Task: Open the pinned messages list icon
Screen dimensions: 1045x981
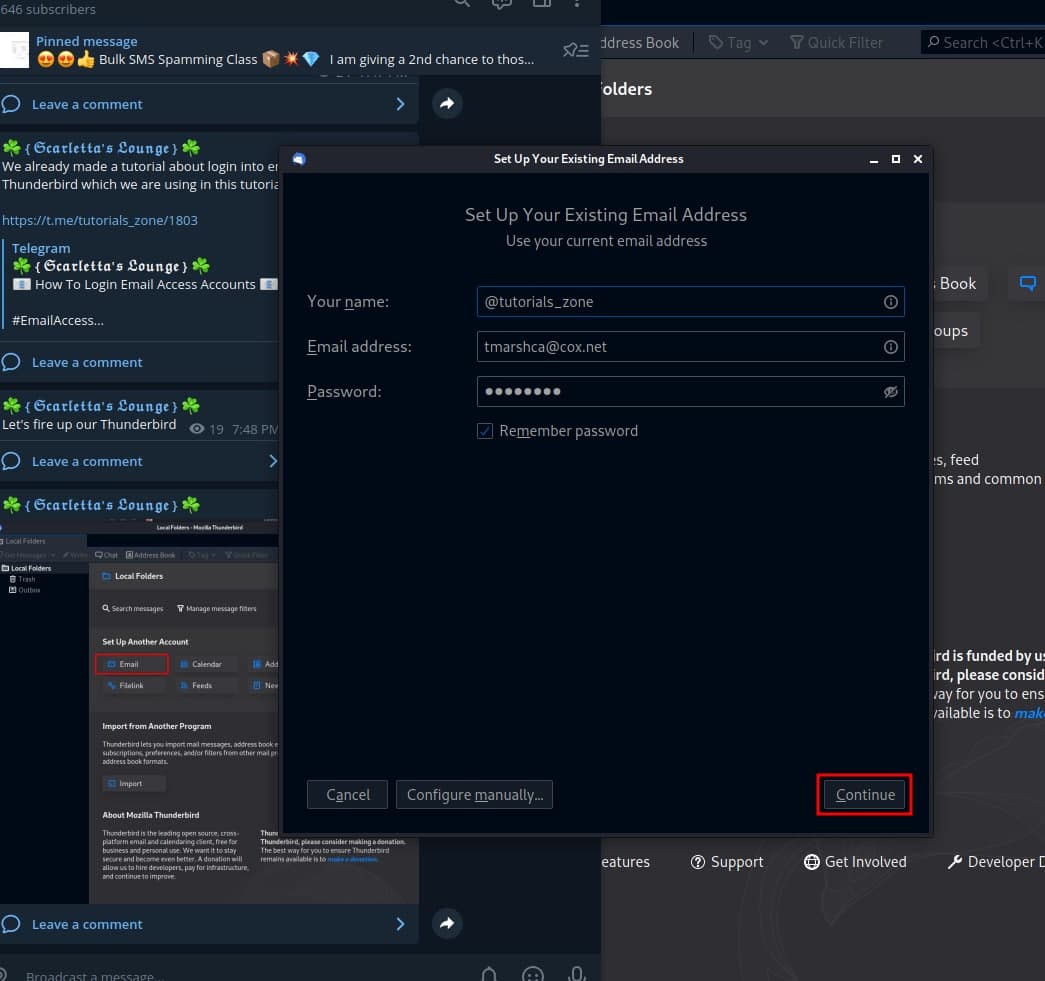Action: pos(575,50)
